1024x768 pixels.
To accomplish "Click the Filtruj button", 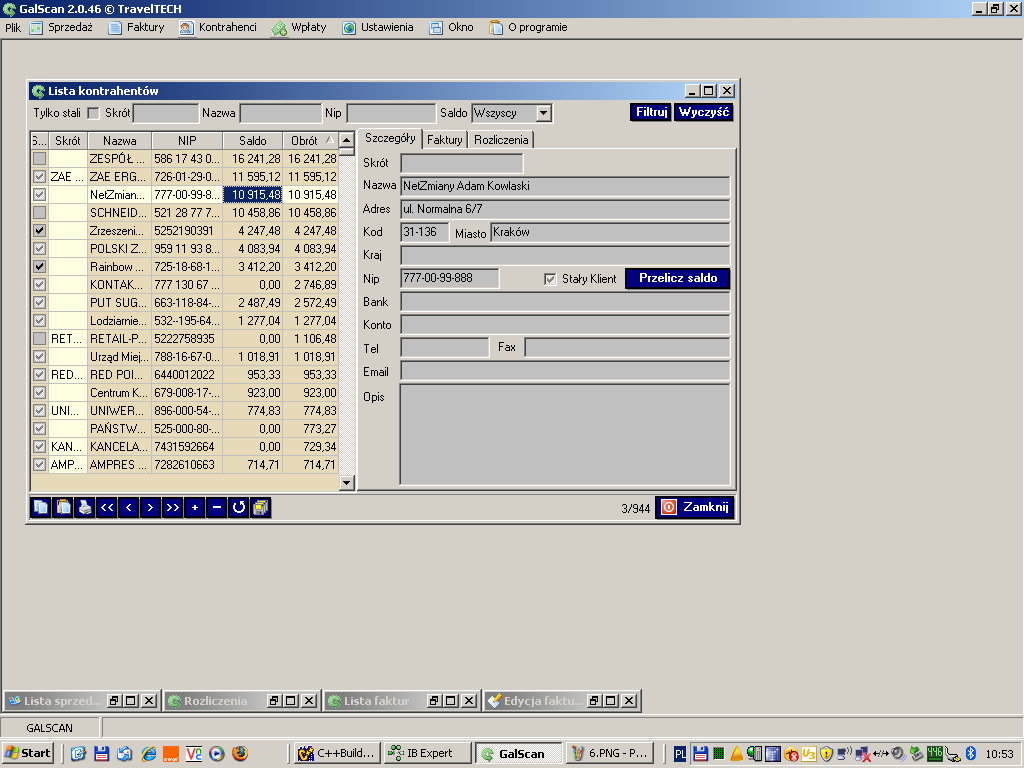I will (x=651, y=112).
